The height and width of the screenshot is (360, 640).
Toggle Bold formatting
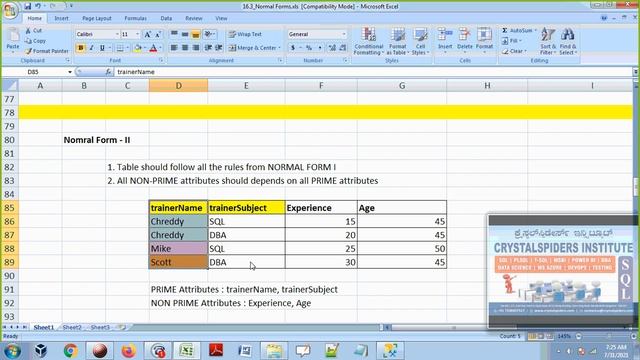coord(80,48)
